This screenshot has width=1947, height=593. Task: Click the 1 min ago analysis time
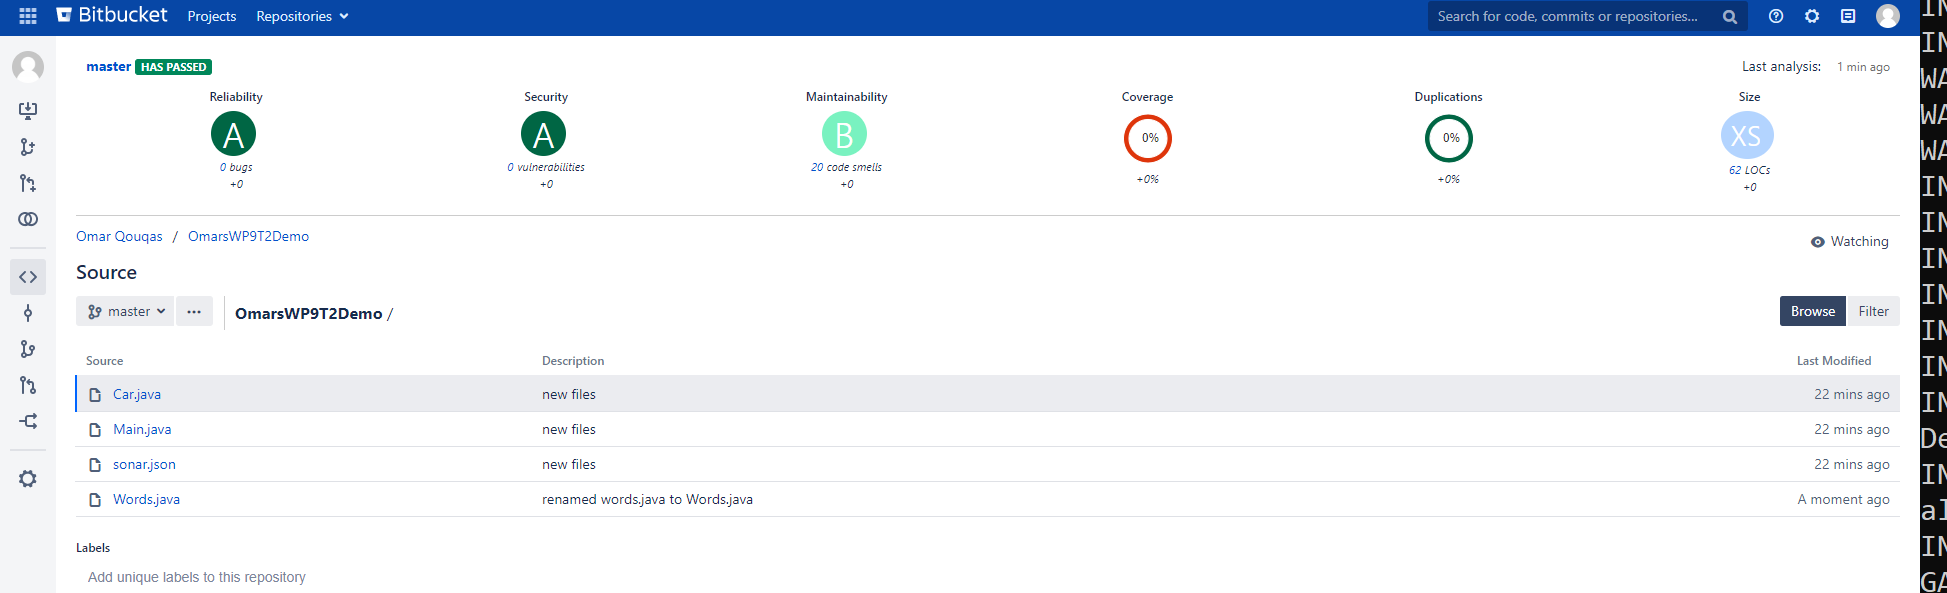[1863, 67]
